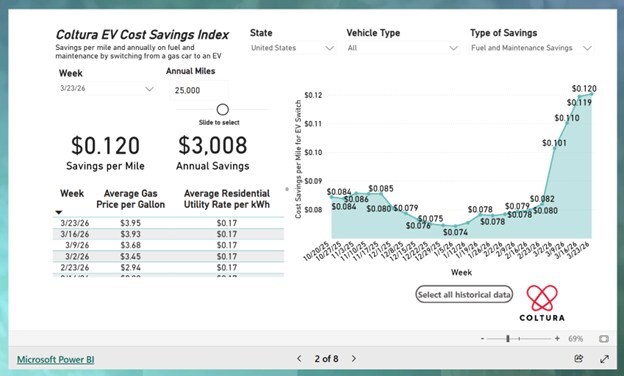This screenshot has height=376, width=624.
Task: Click the Coltura logo
Action: (x=542, y=303)
